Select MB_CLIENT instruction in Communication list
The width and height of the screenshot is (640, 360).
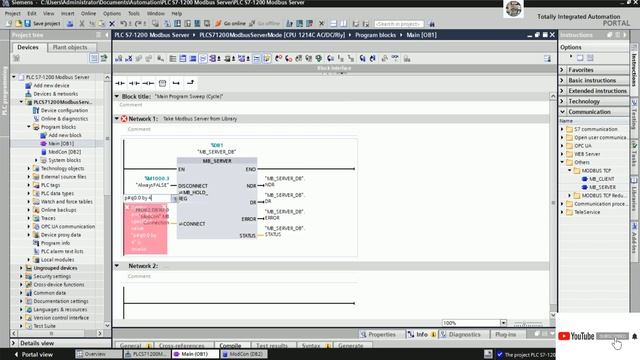(598, 179)
